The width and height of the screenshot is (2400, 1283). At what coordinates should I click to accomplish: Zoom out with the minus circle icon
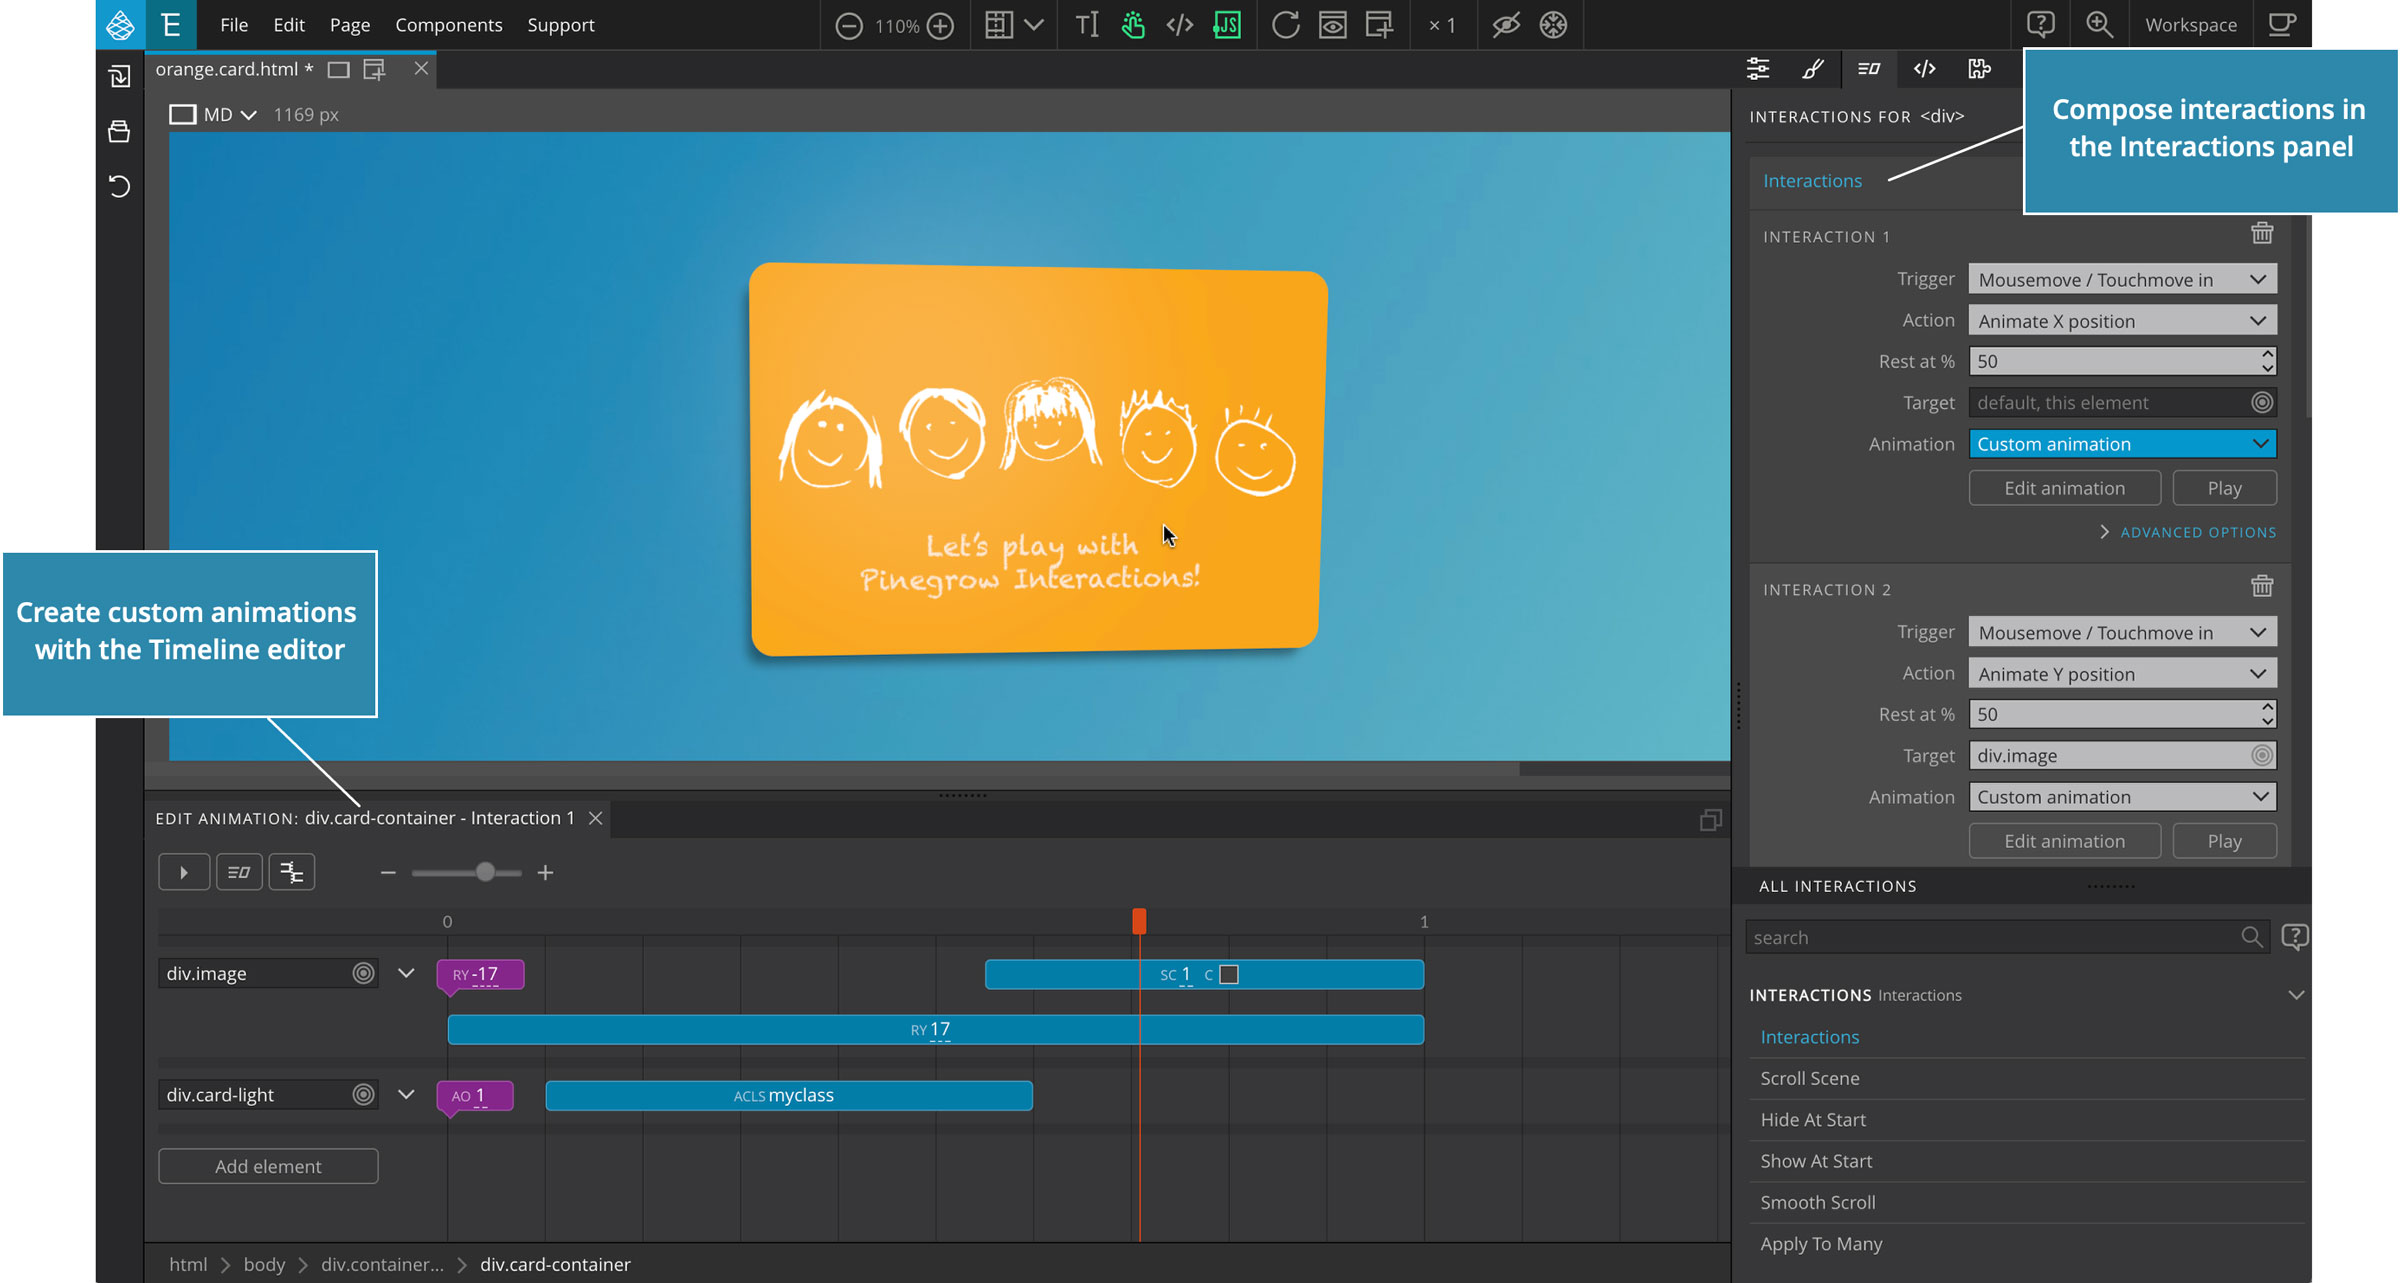pyautogui.click(x=848, y=26)
